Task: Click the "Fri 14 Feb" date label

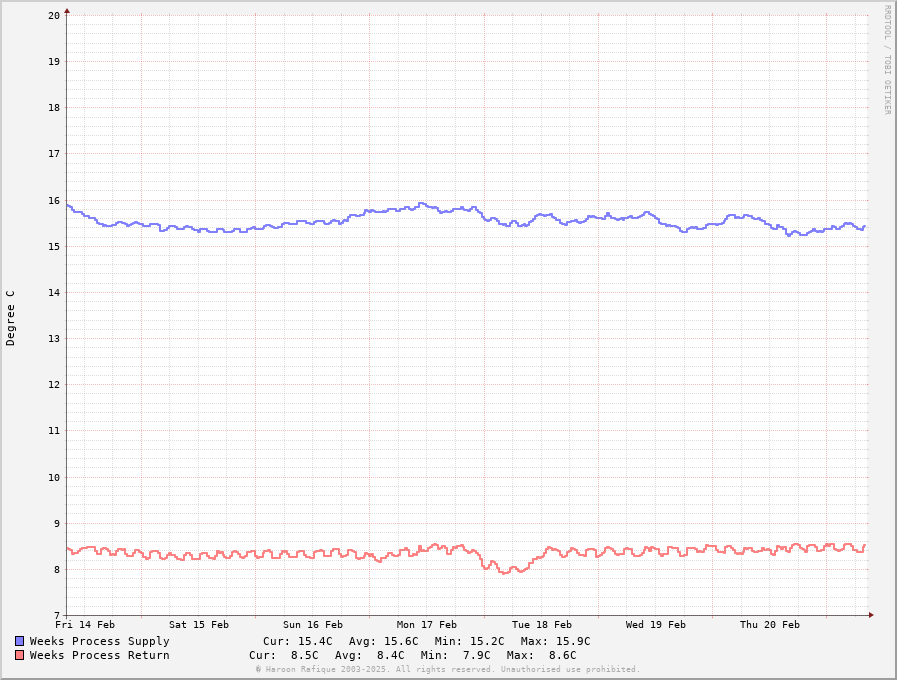Action: [x=85, y=625]
